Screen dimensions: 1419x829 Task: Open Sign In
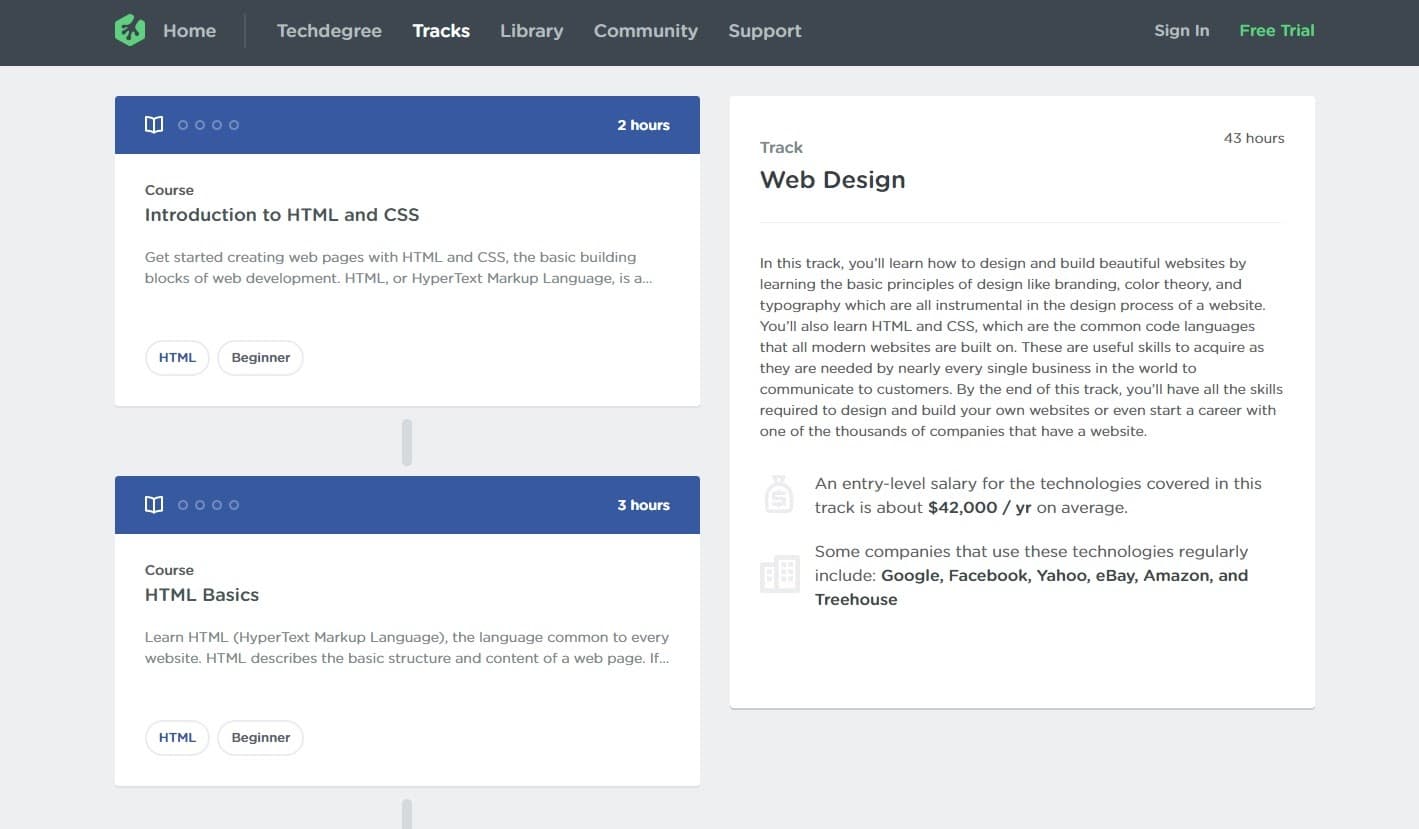pyautogui.click(x=1181, y=31)
